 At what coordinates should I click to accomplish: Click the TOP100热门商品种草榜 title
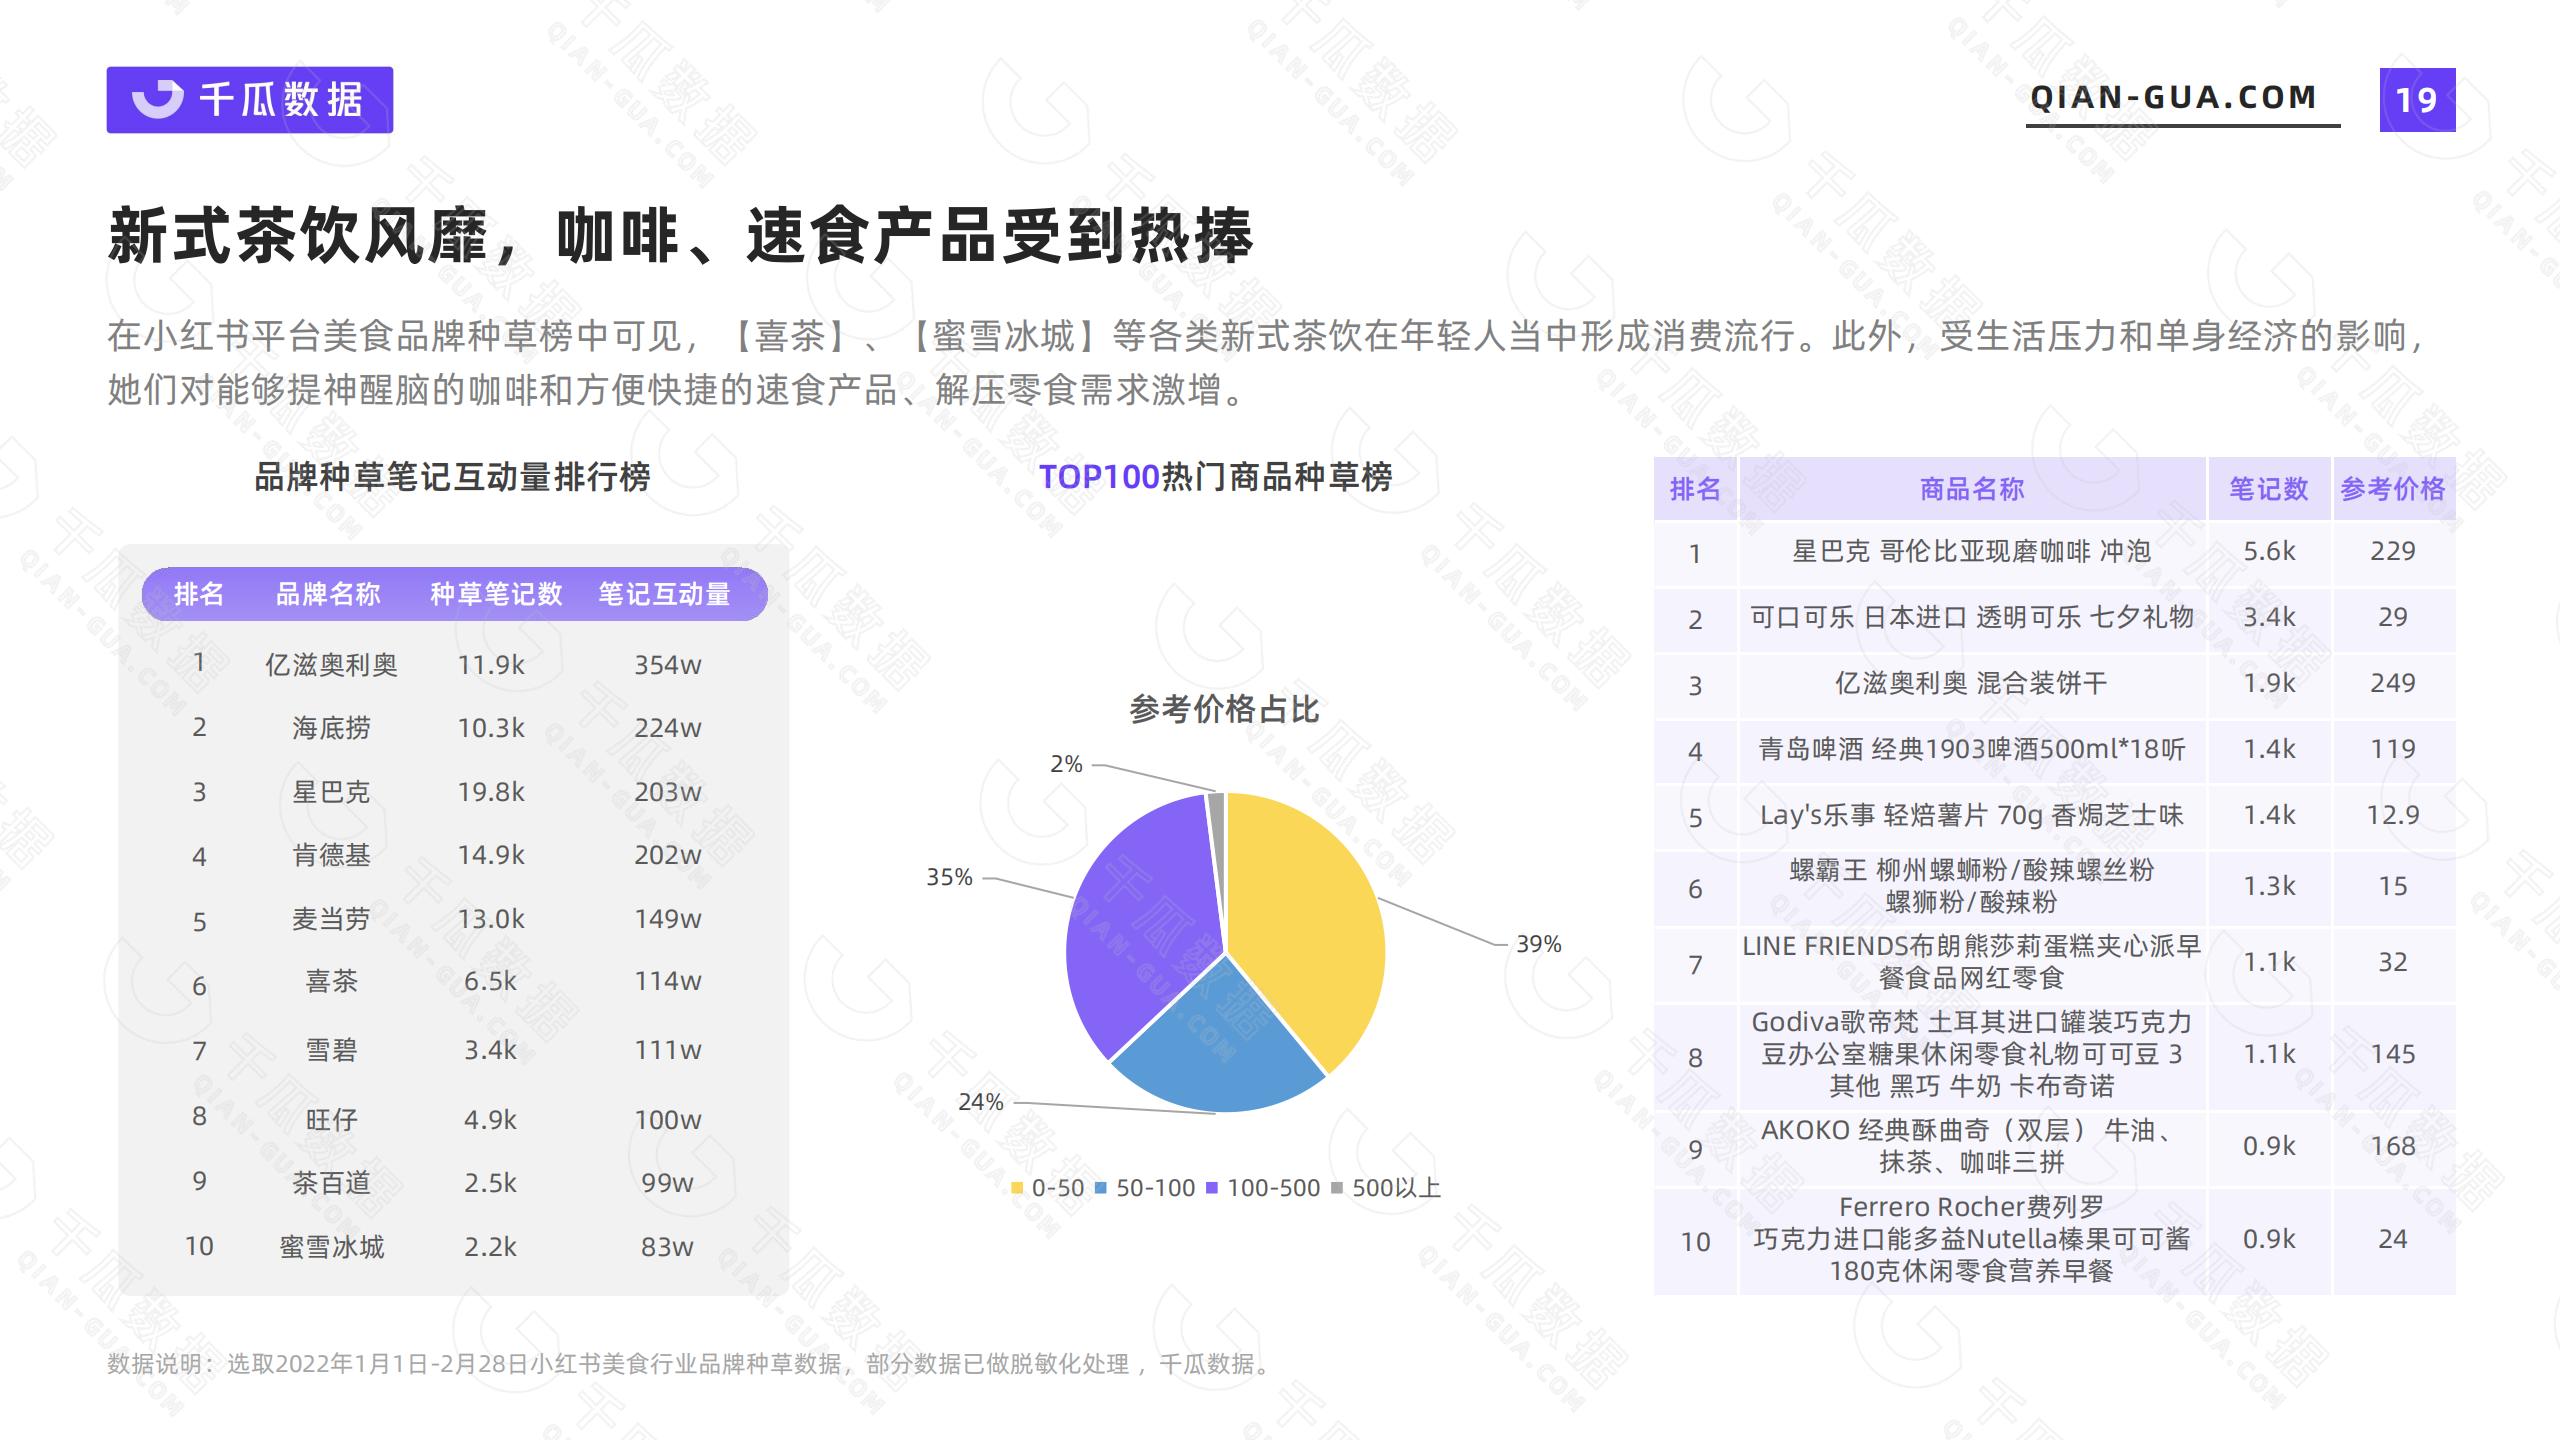point(1215,477)
